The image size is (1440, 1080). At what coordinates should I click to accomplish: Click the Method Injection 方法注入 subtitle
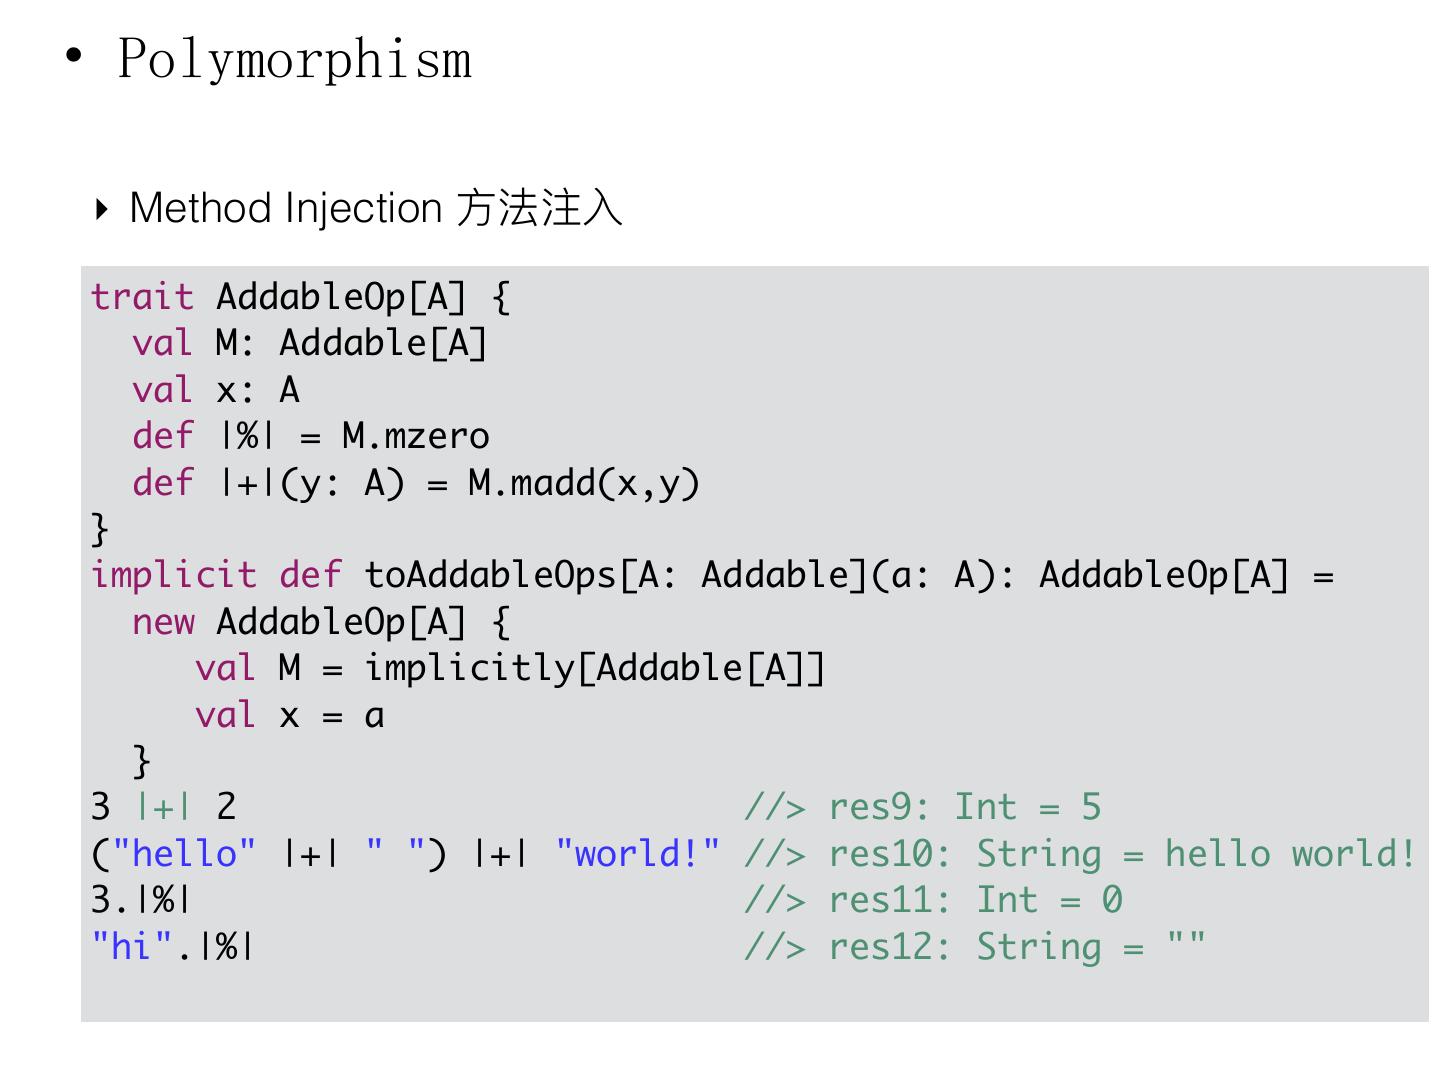(376, 208)
